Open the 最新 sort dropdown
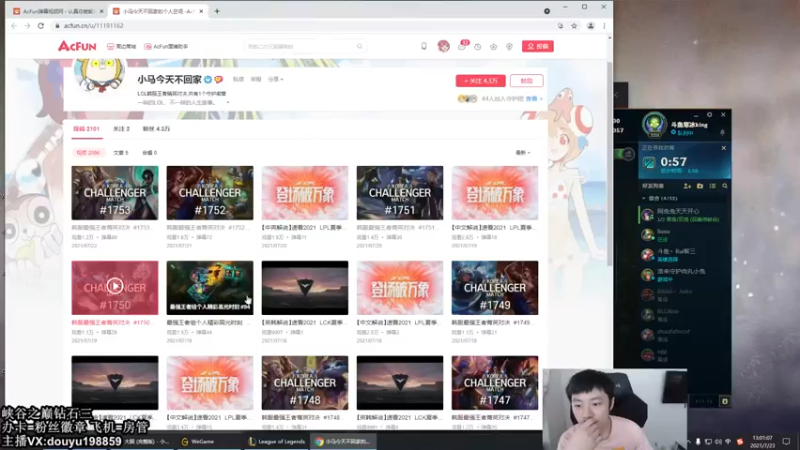The height and width of the screenshot is (450, 800). 523,153
